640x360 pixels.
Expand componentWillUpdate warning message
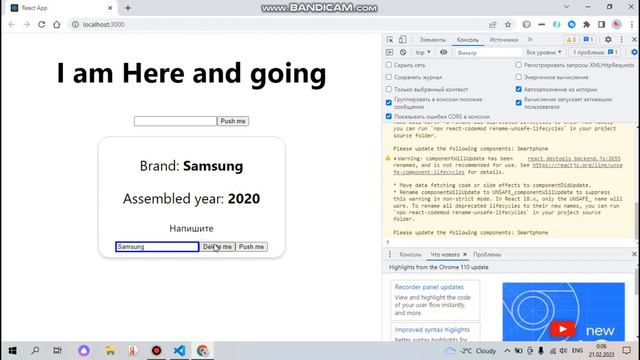[x=395, y=158]
